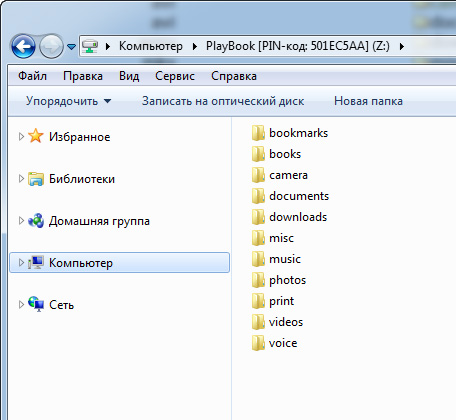
Task: Open the bookmarks folder icon
Action: click(258, 133)
